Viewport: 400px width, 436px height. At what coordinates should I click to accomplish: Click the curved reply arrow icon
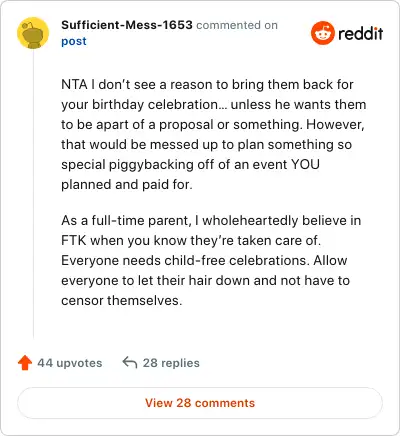(x=130, y=362)
